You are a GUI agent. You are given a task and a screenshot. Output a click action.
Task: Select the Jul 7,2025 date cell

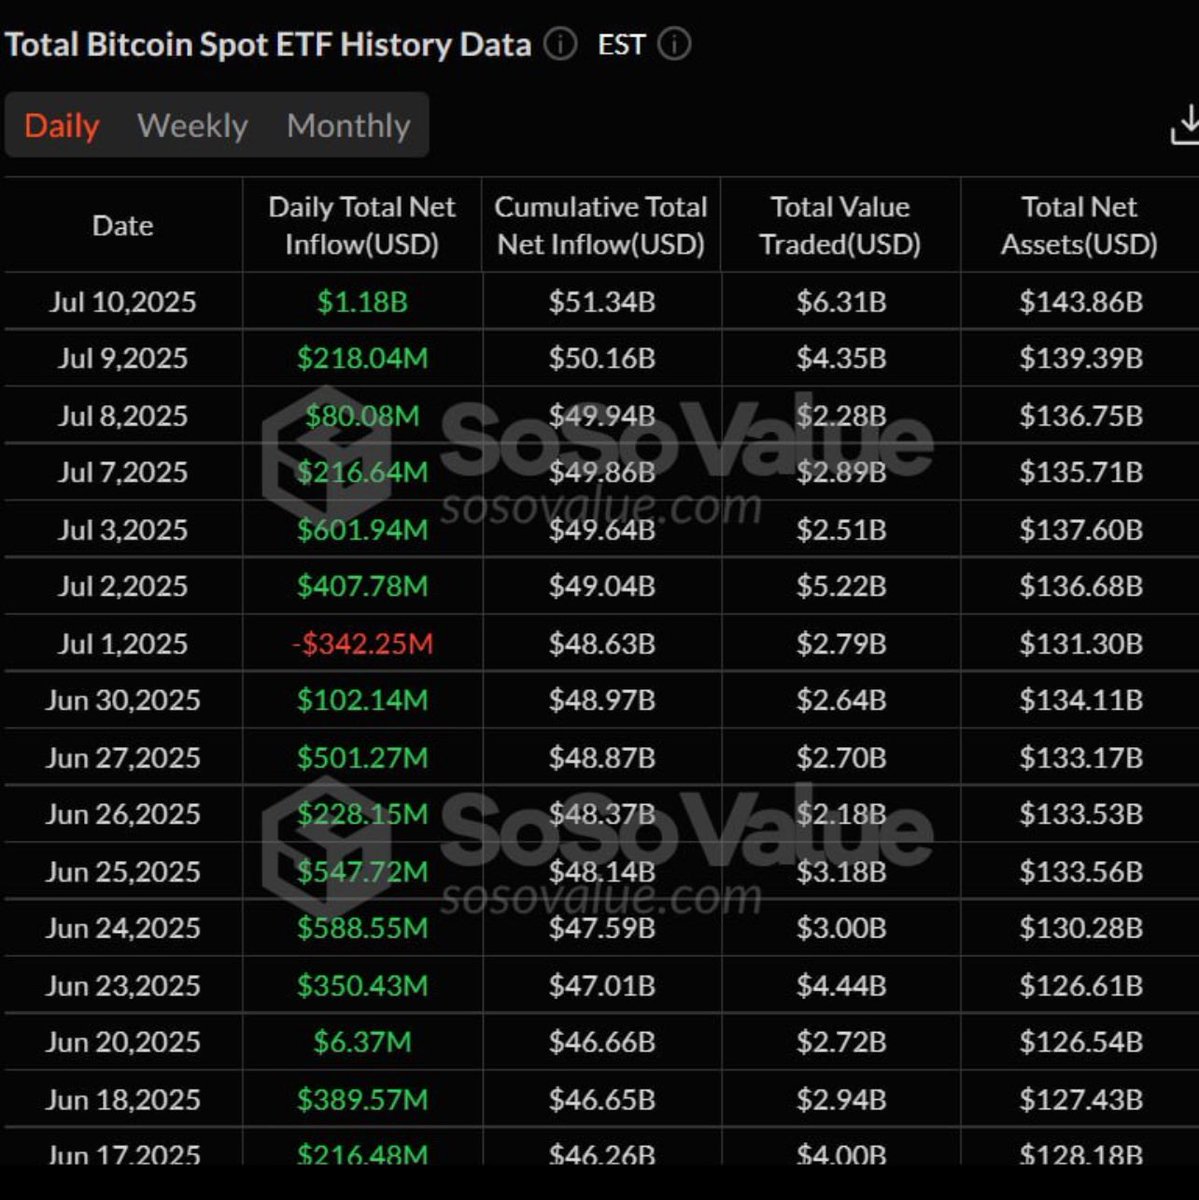pos(123,472)
